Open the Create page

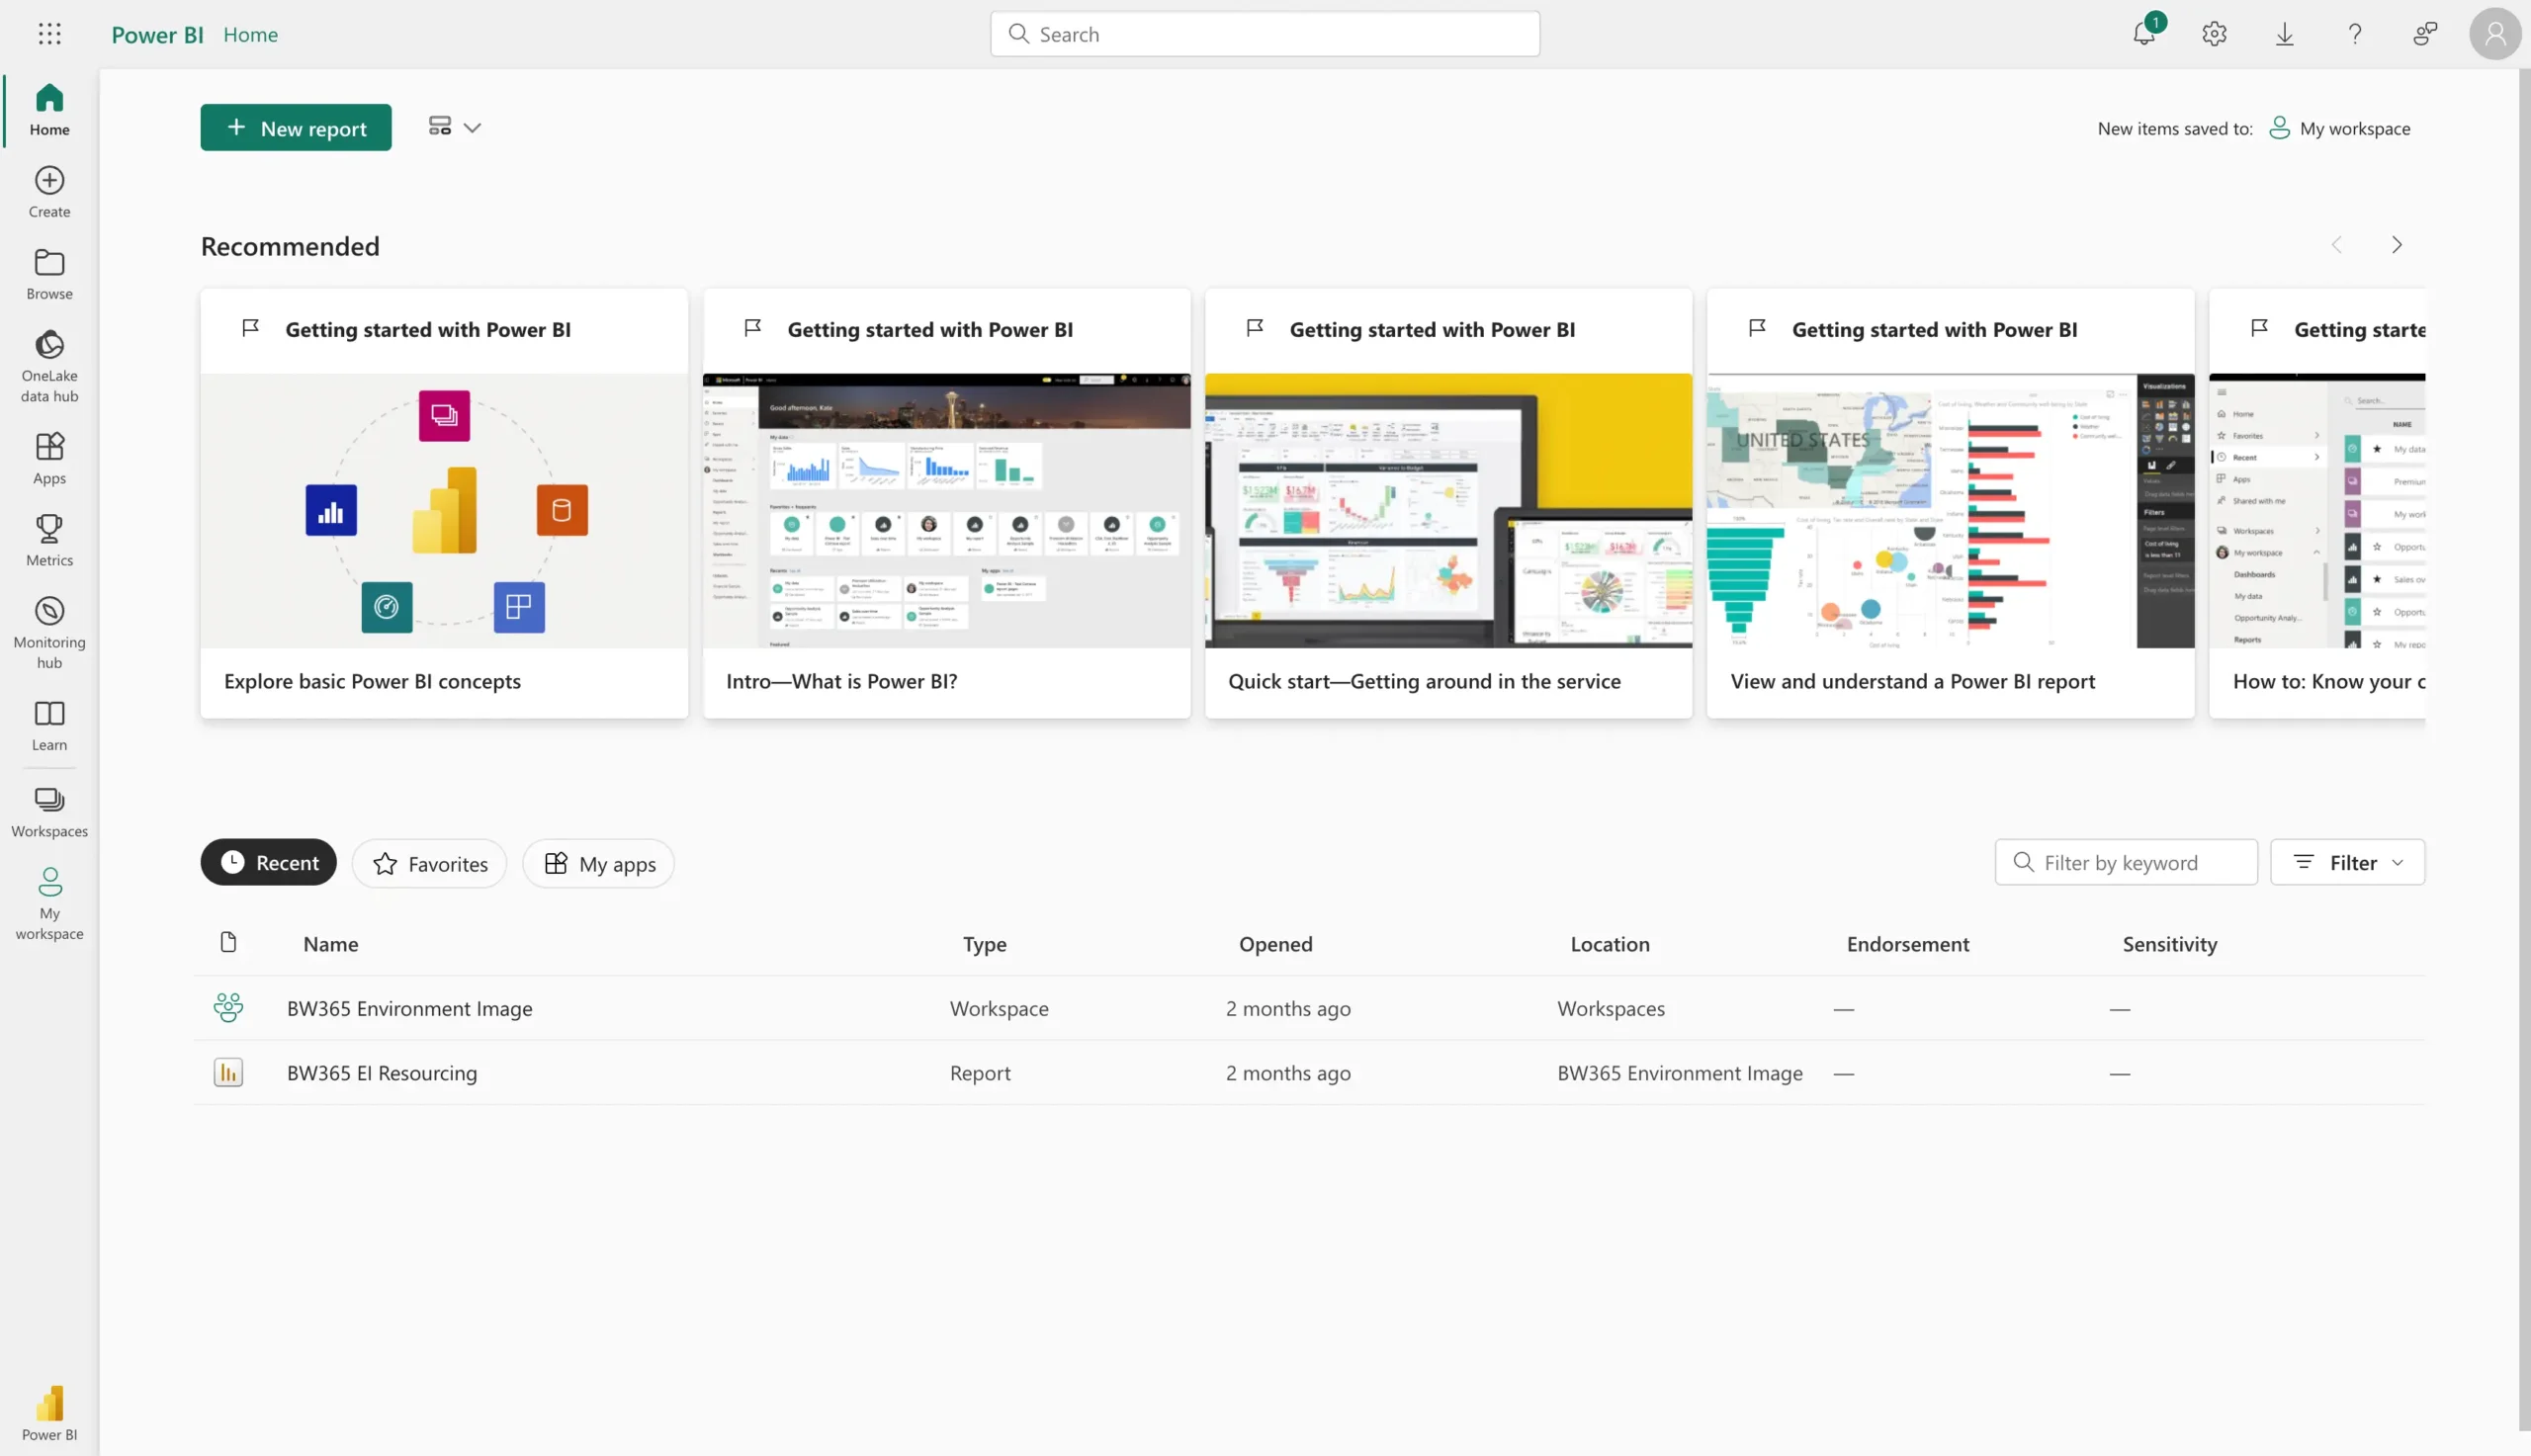[49, 191]
